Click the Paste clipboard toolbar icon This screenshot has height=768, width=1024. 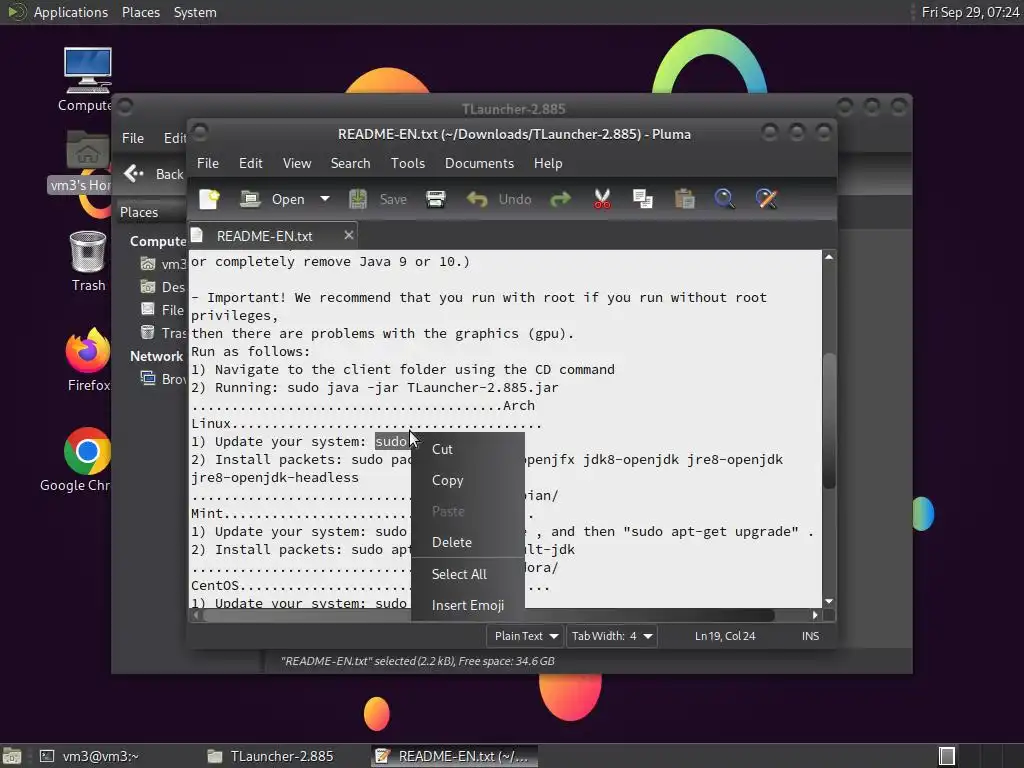pyautogui.click(x=684, y=199)
